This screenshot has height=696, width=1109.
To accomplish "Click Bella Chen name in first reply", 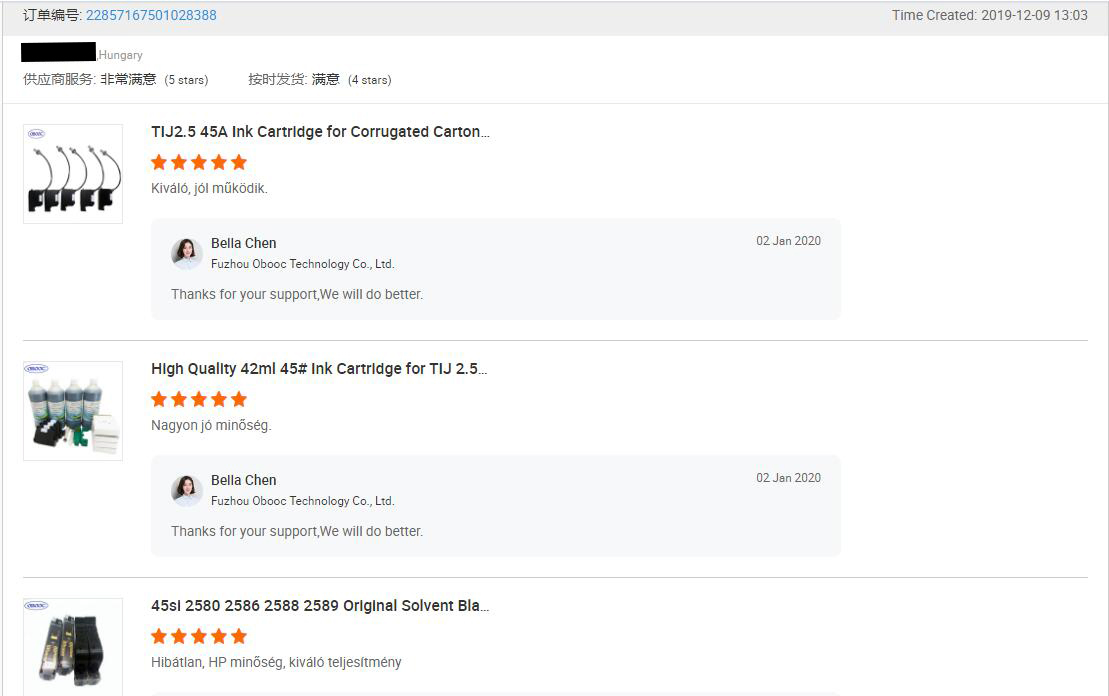I will coord(243,243).
